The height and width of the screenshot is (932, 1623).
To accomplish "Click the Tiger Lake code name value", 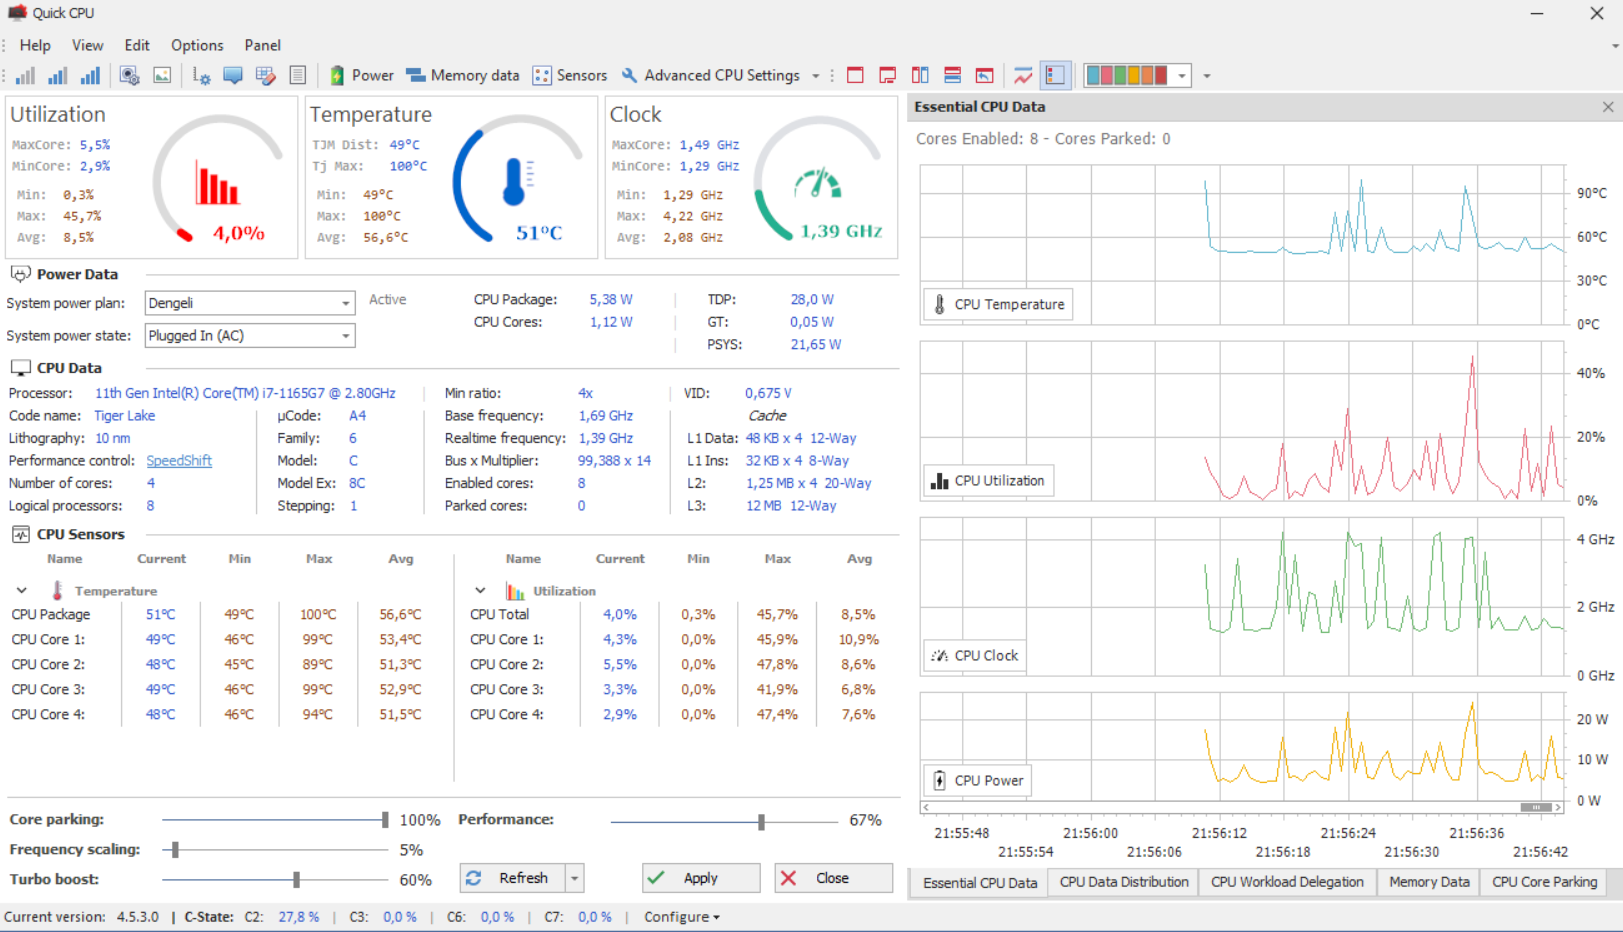I will pos(124,416).
